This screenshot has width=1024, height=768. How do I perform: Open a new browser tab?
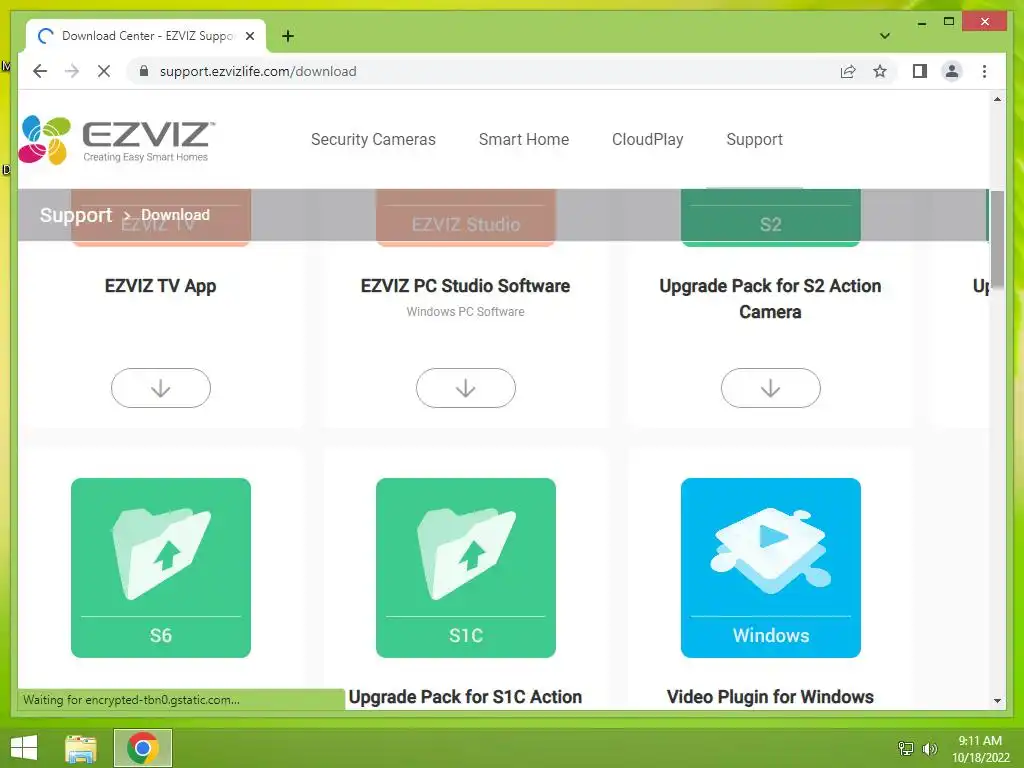287,36
